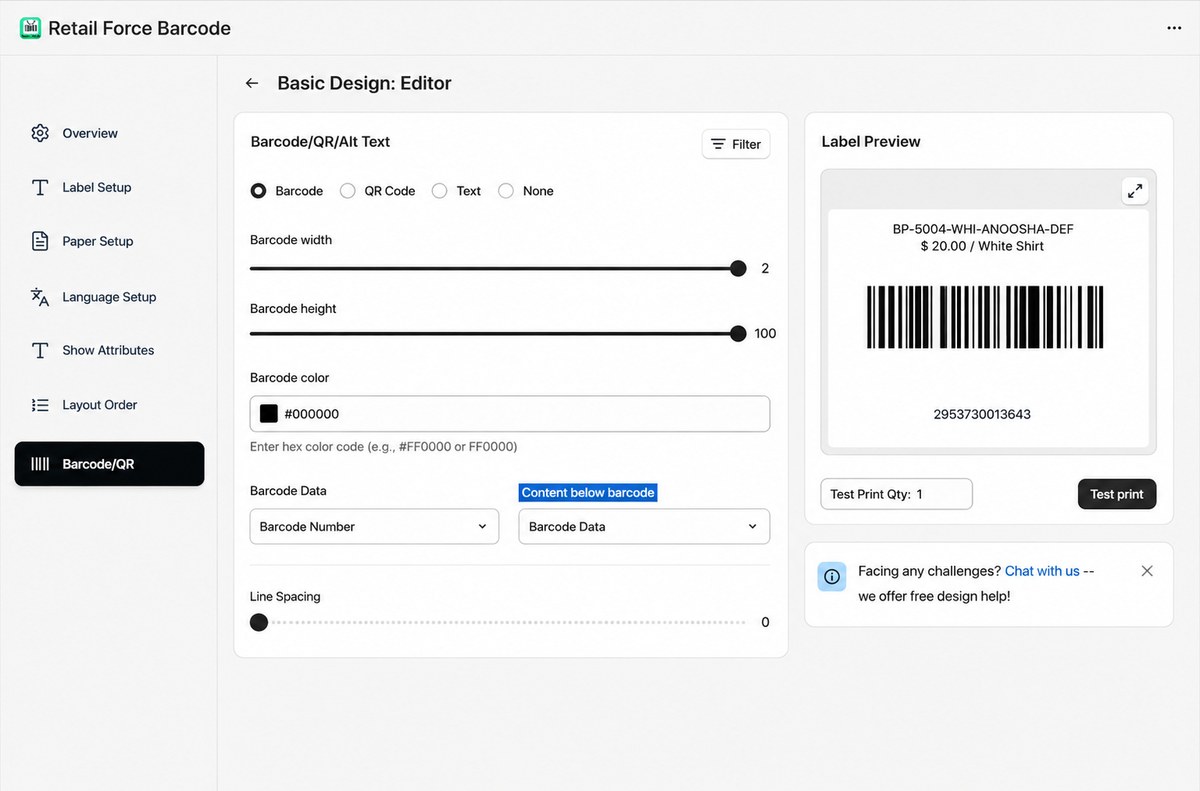
Task: Open the Barcode Data dropdown
Action: tap(374, 526)
